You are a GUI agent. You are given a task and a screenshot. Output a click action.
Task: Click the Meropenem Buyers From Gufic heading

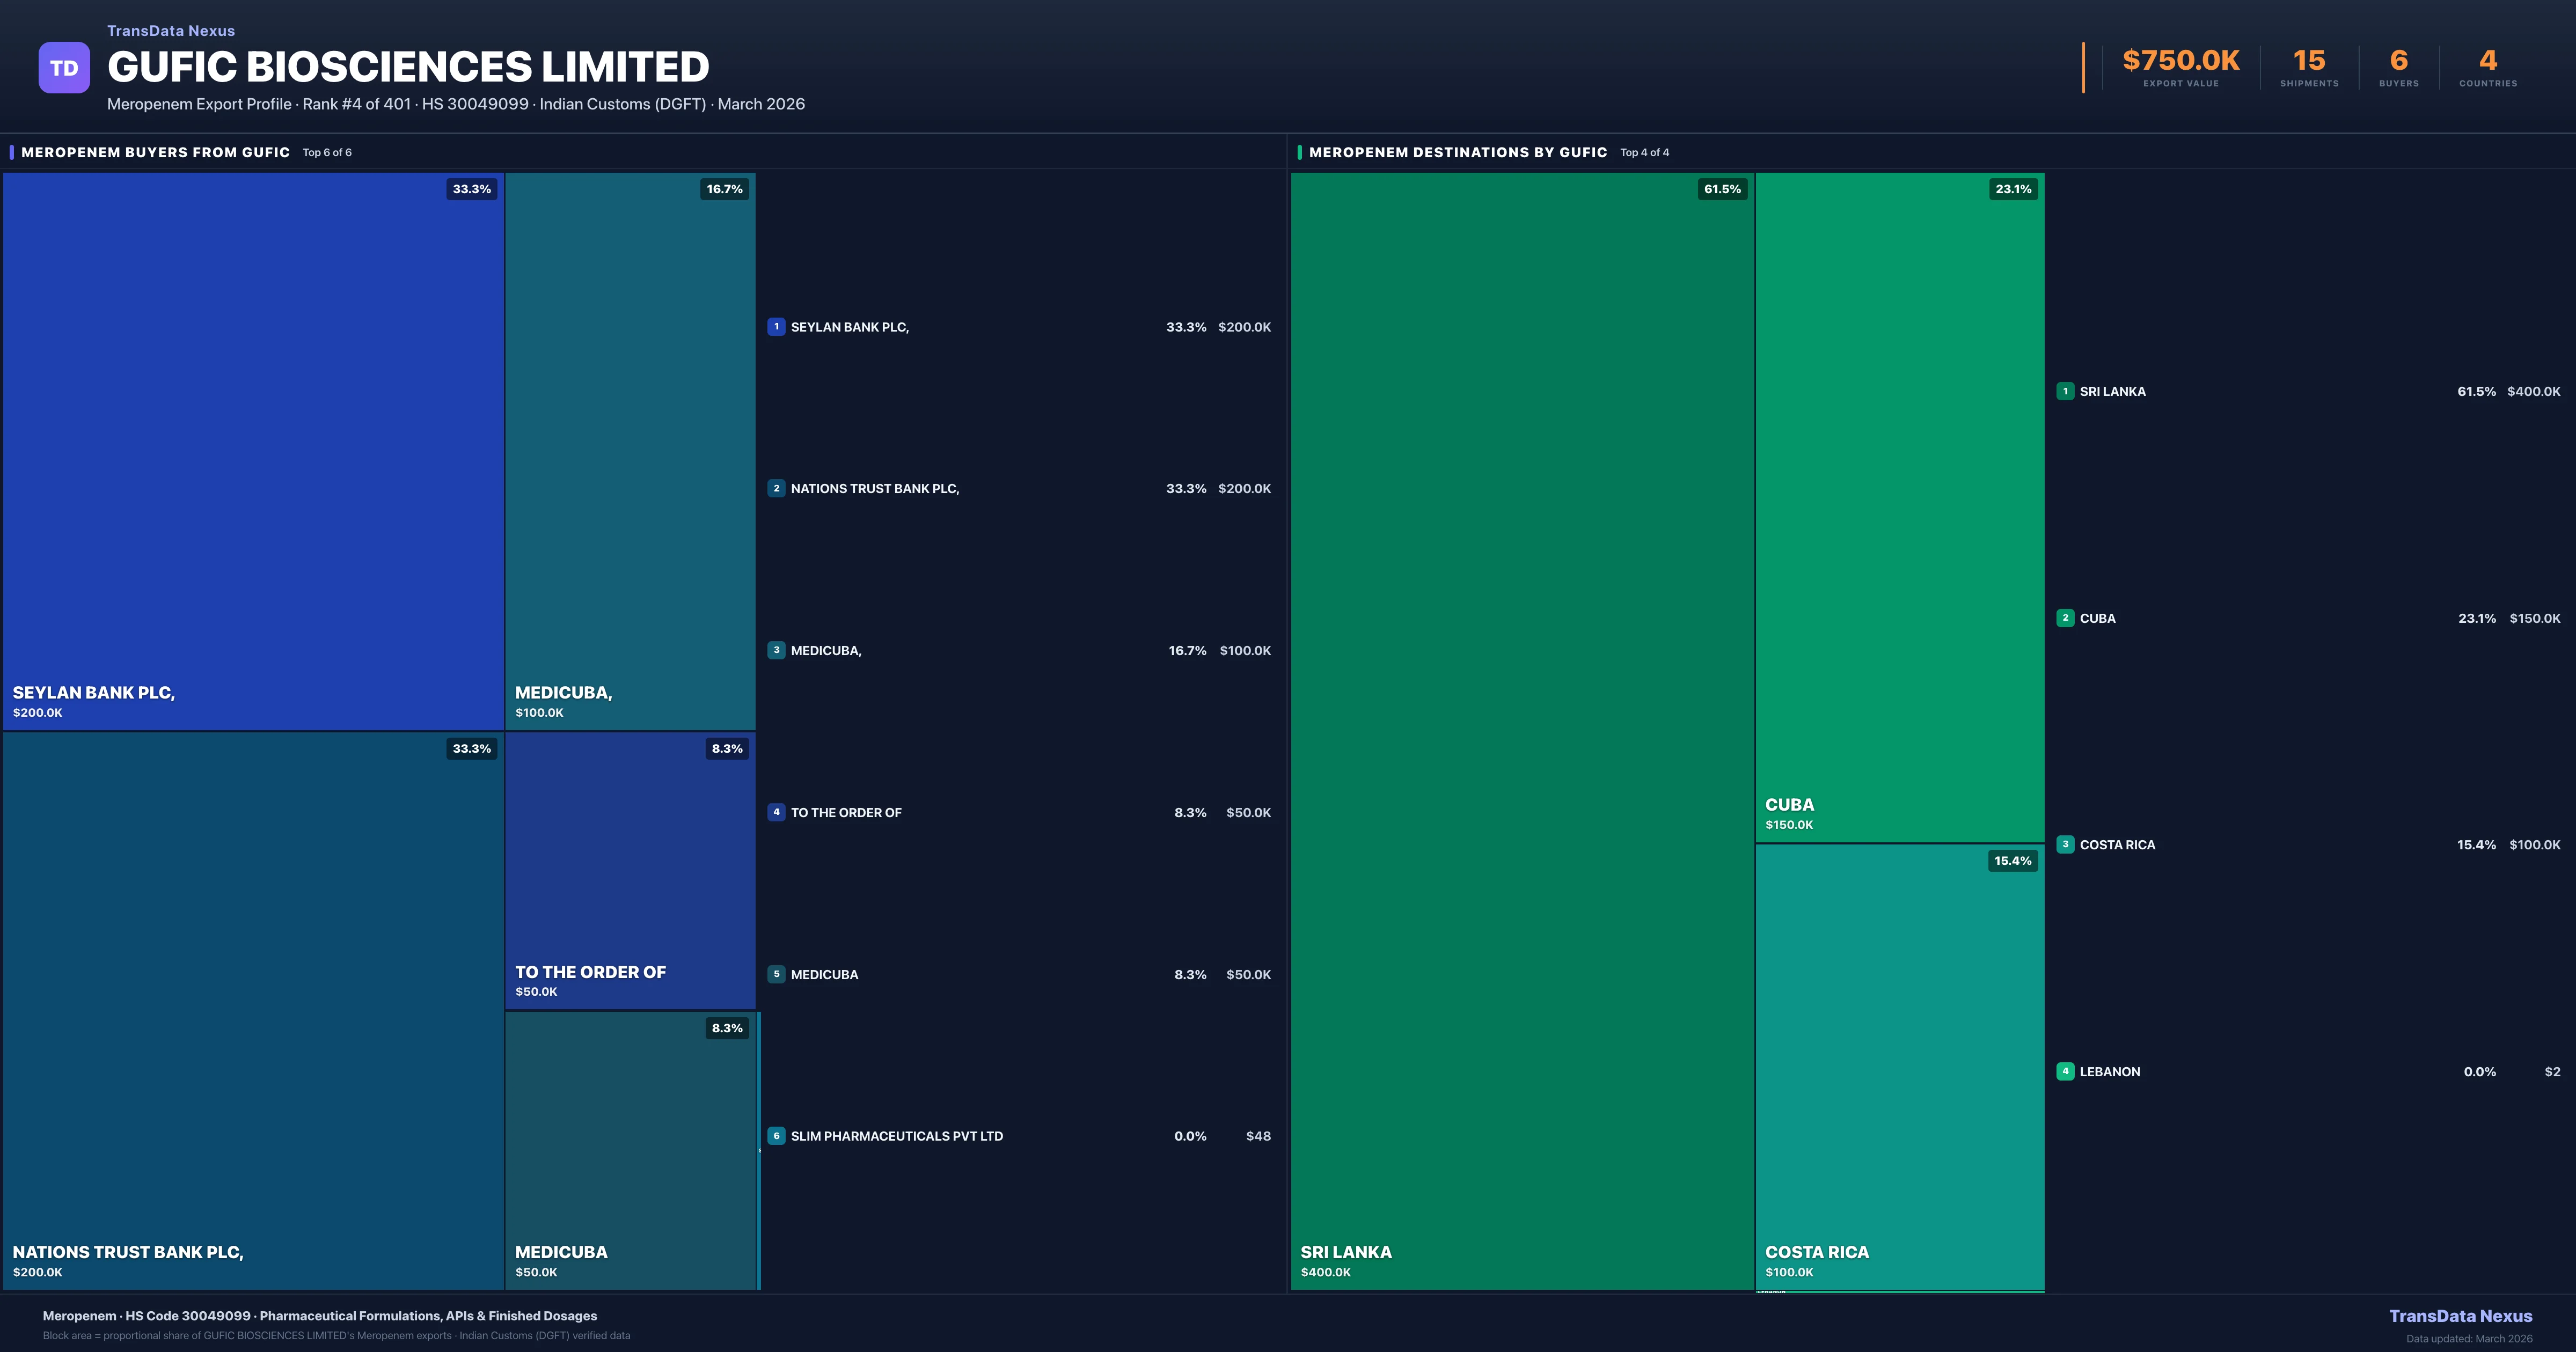[155, 152]
